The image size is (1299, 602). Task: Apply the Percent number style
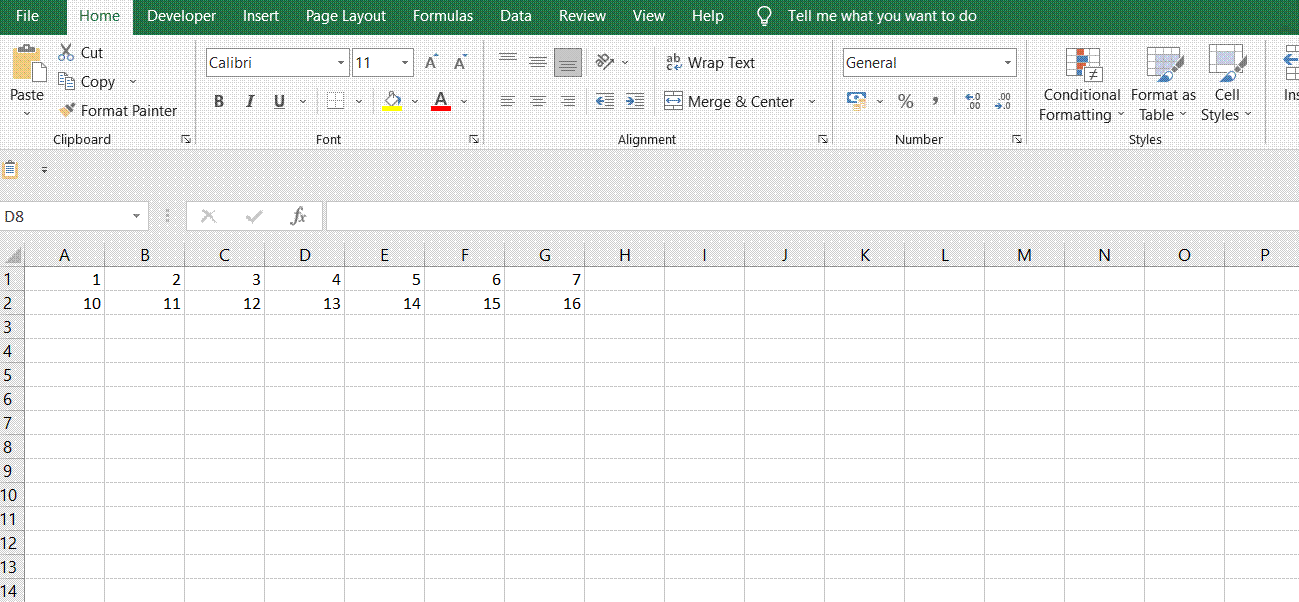click(906, 100)
